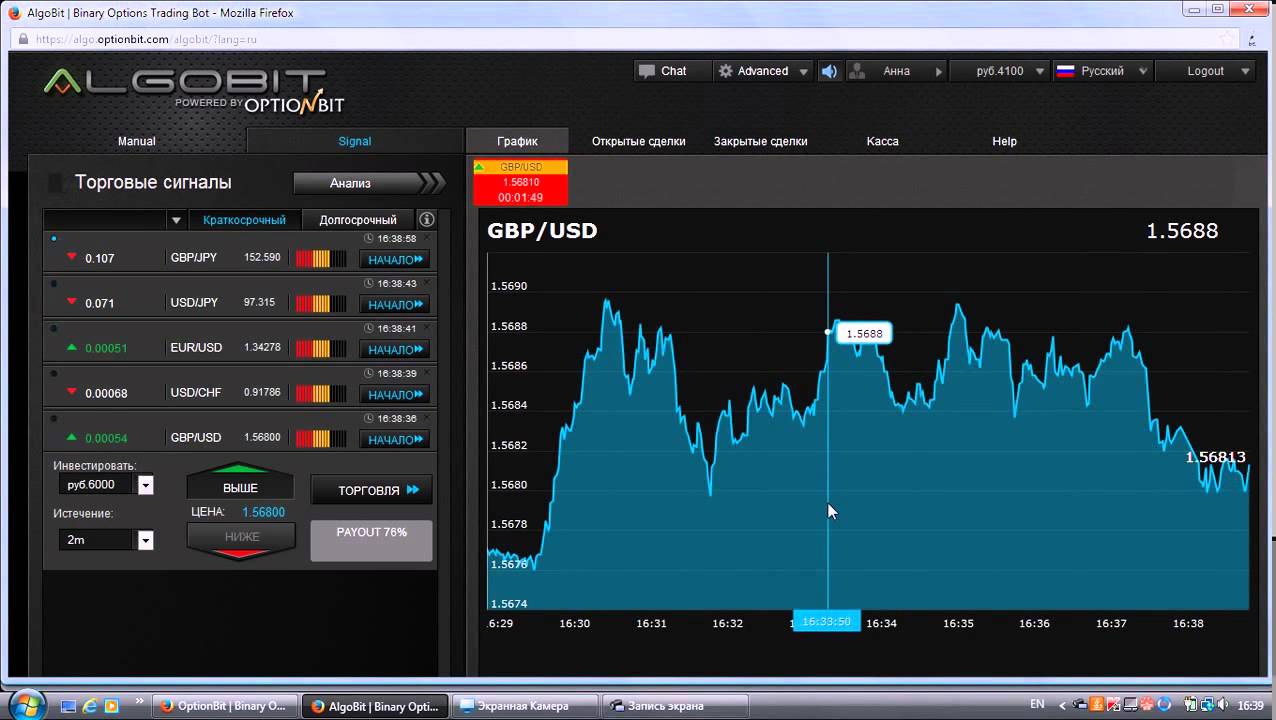Mute sound with the speaker icon
The image size is (1276, 720).
[829, 71]
